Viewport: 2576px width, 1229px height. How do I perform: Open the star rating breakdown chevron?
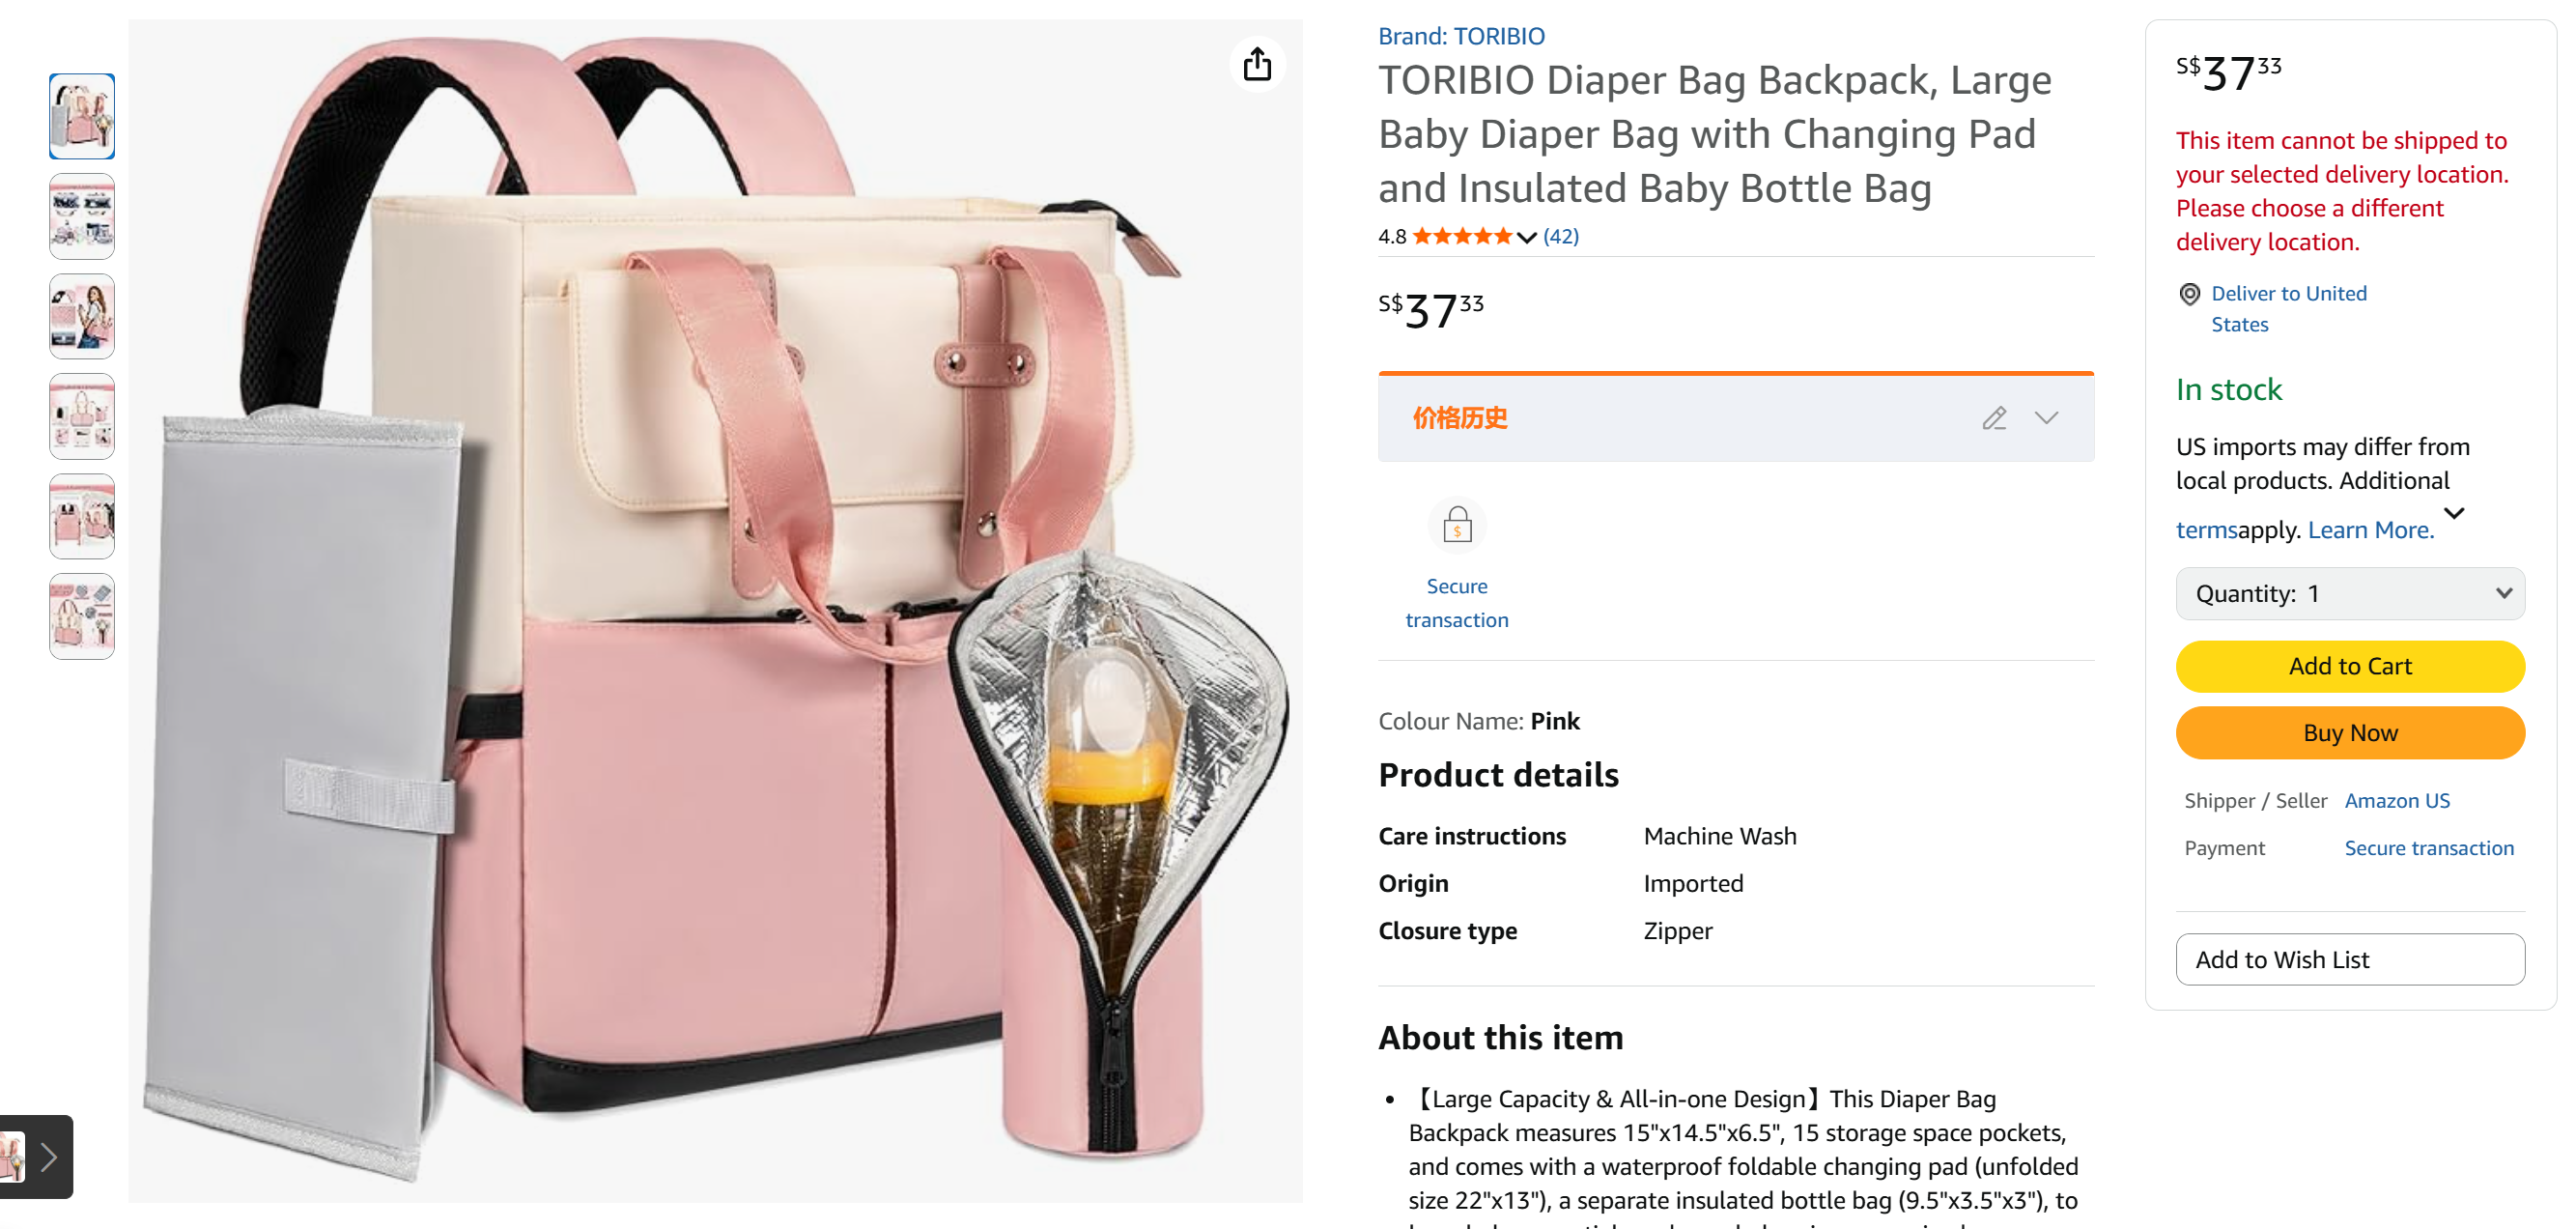click(x=1526, y=237)
